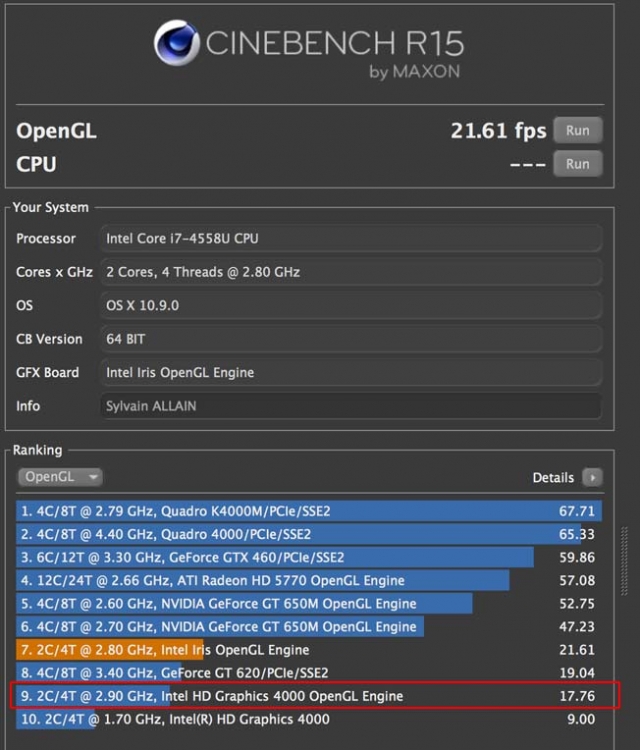The height and width of the screenshot is (750, 640).
Task: Select ranking row 1 Quadro K4000M
Action: tap(309, 511)
